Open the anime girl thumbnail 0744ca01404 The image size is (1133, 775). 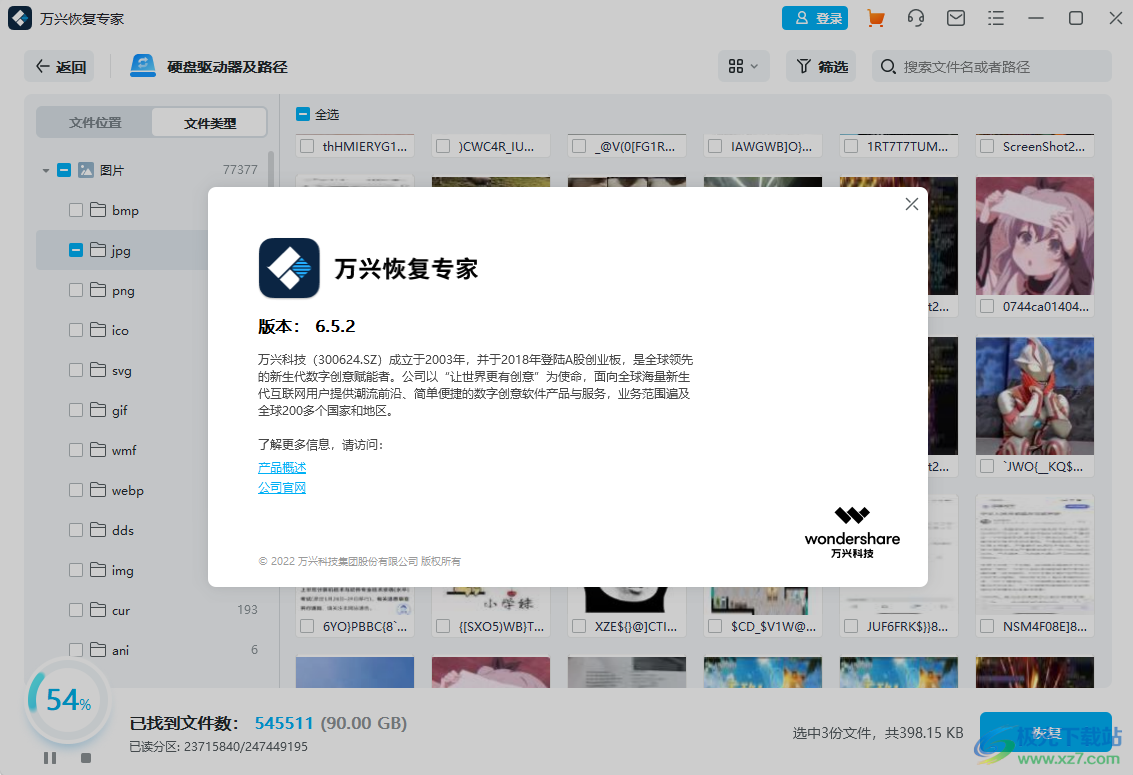point(1035,236)
